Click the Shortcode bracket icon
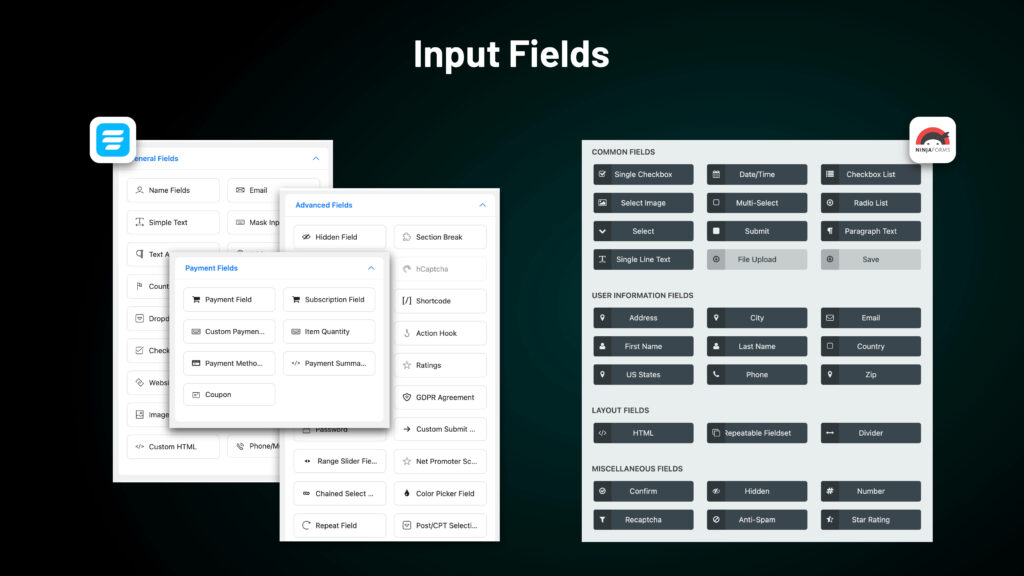Image resolution: width=1024 pixels, height=576 pixels. coord(407,301)
